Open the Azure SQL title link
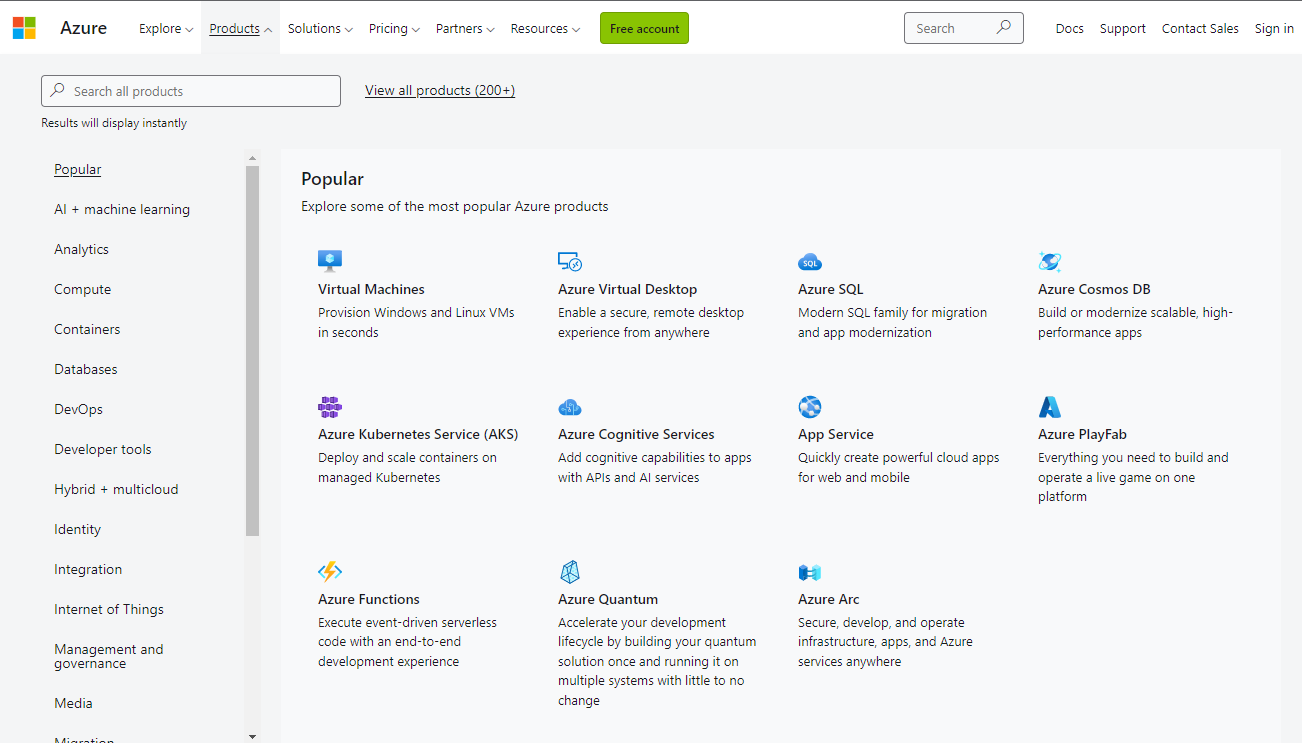 pyautogui.click(x=830, y=289)
